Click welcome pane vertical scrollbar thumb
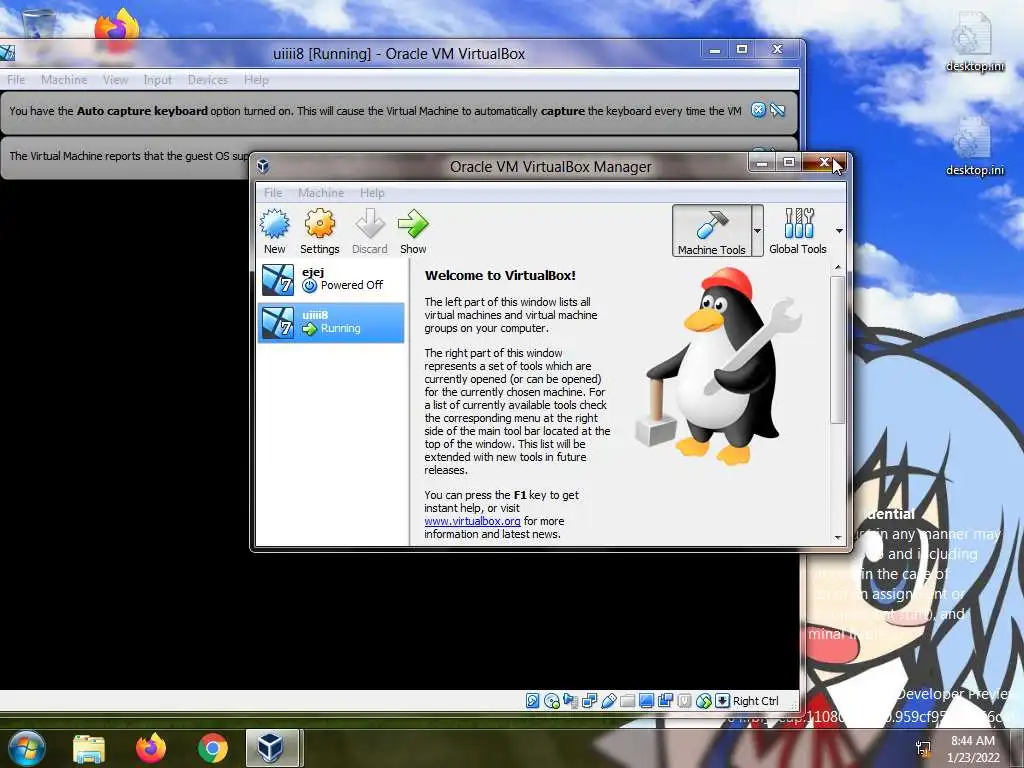The width and height of the screenshot is (1024, 768). [x=838, y=349]
